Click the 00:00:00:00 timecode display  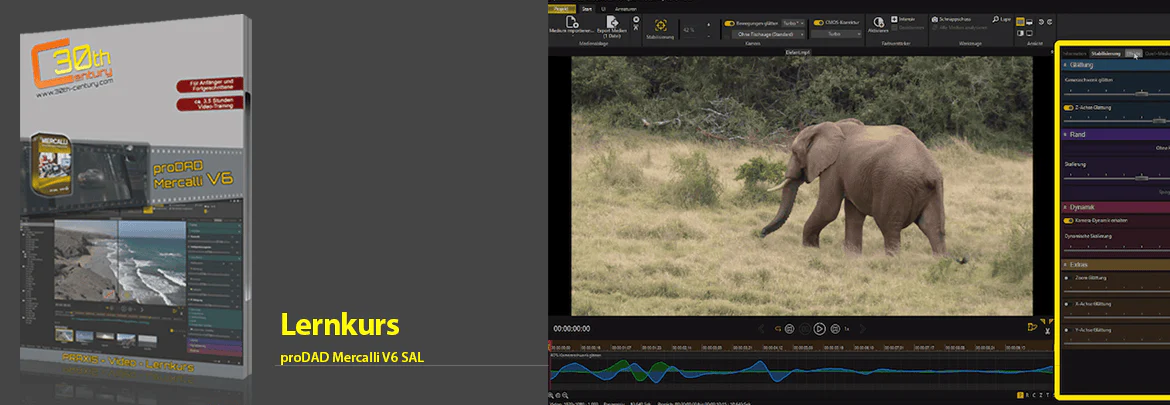pos(572,329)
